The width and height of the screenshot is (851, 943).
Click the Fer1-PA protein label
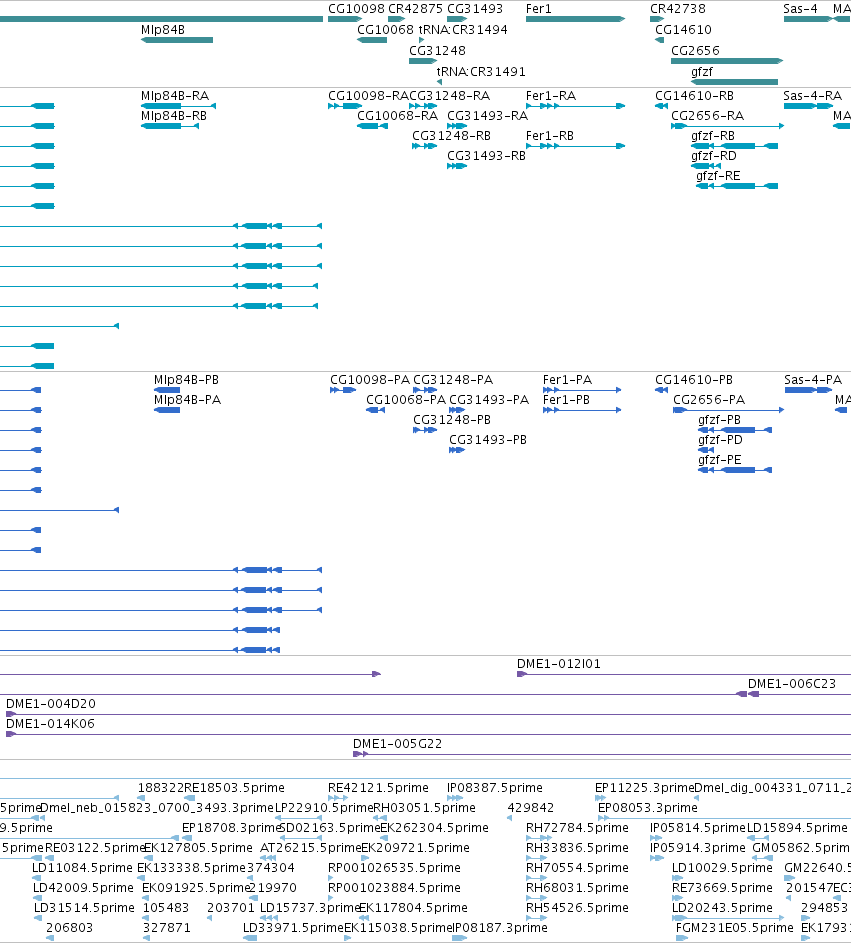tap(567, 380)
